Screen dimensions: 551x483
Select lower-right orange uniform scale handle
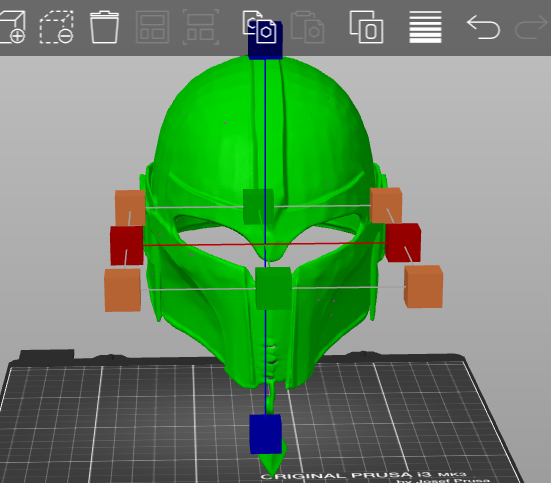tap(423, 286)
